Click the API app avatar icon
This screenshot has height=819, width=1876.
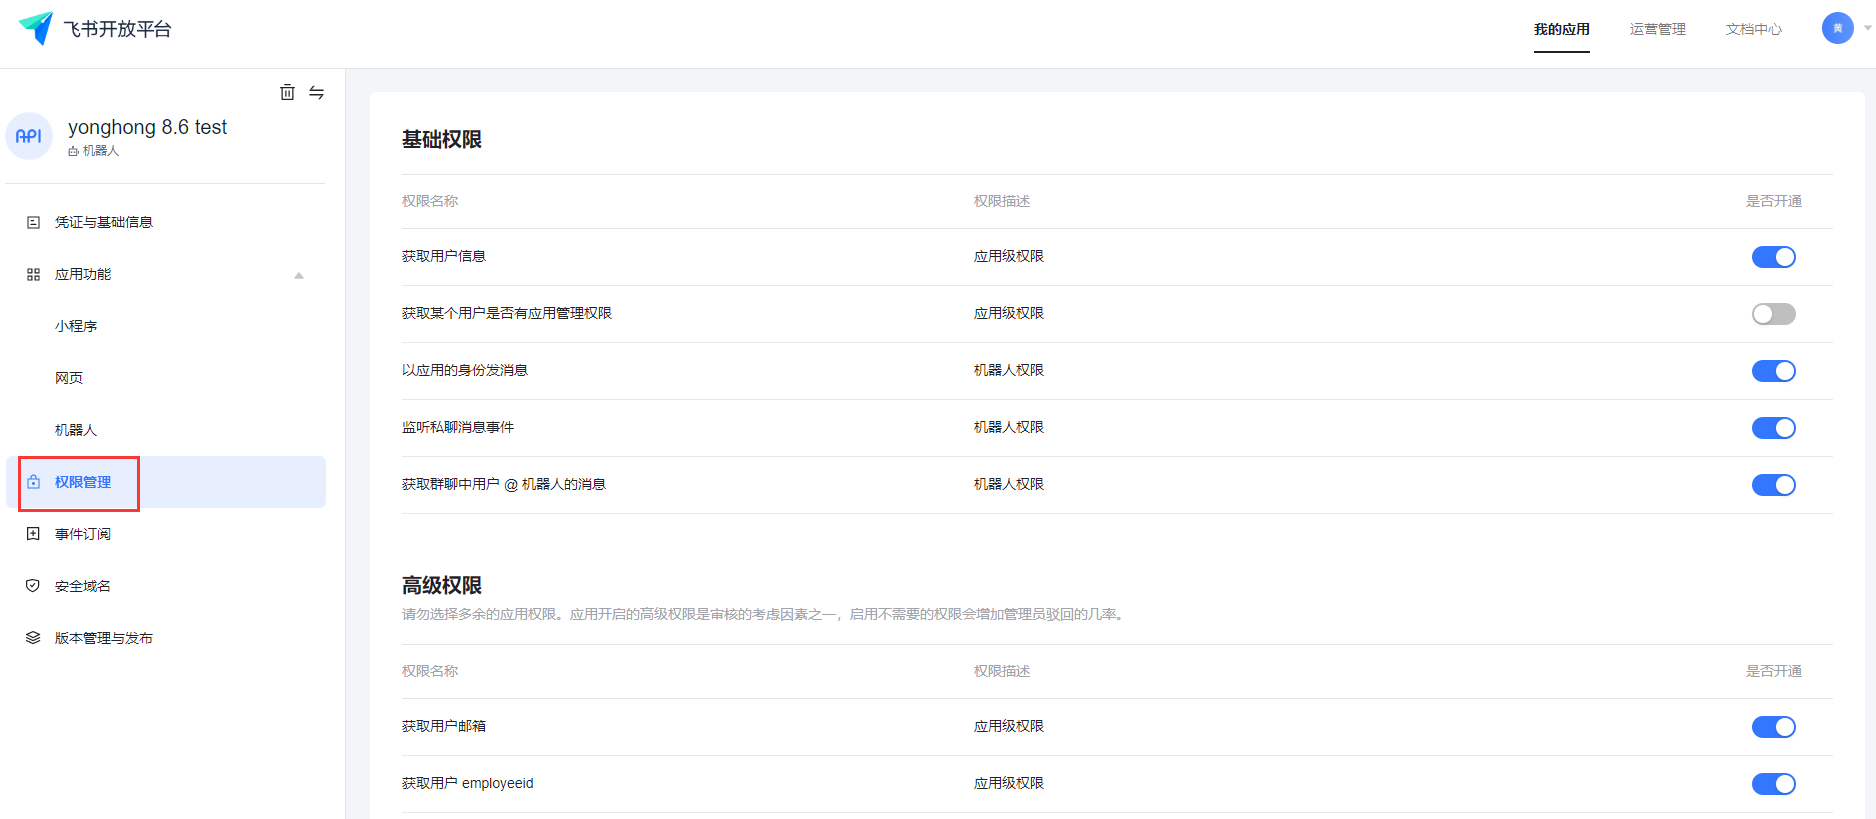(29, 136)
